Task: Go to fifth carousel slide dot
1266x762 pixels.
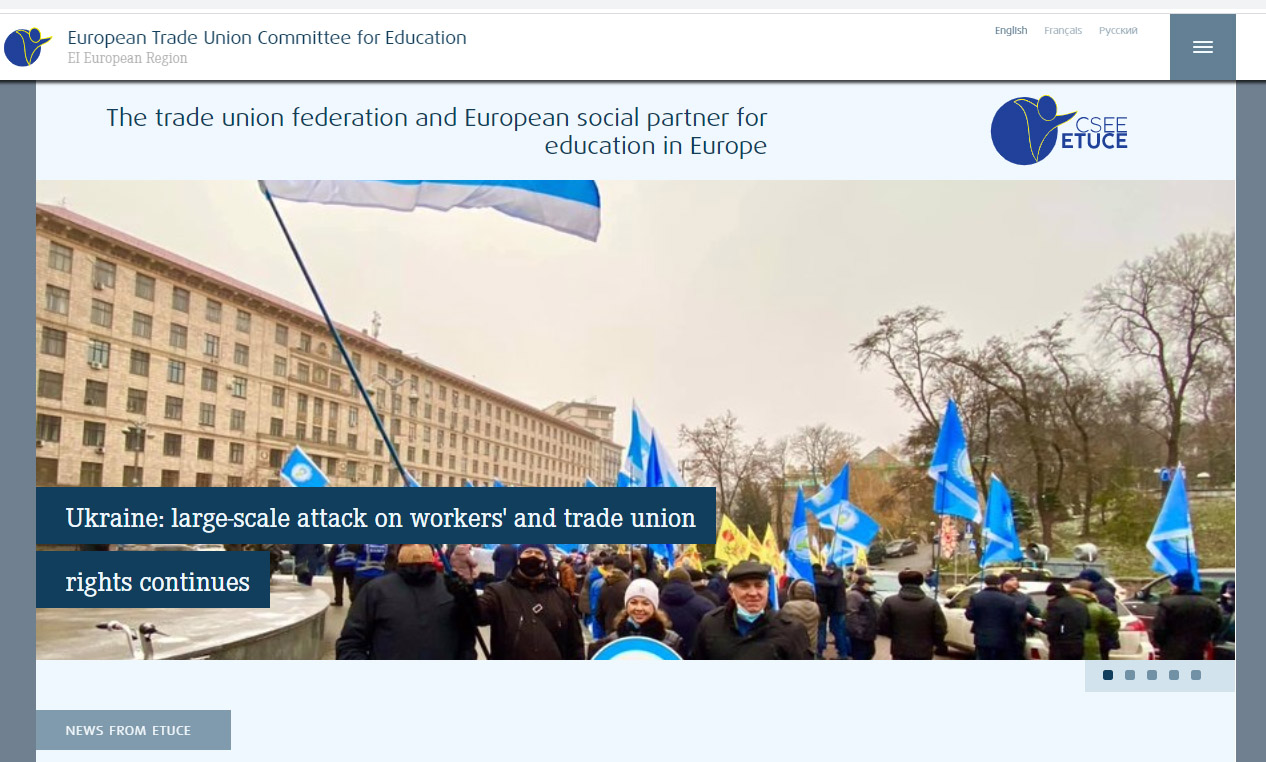Action: pos(1196,675)
